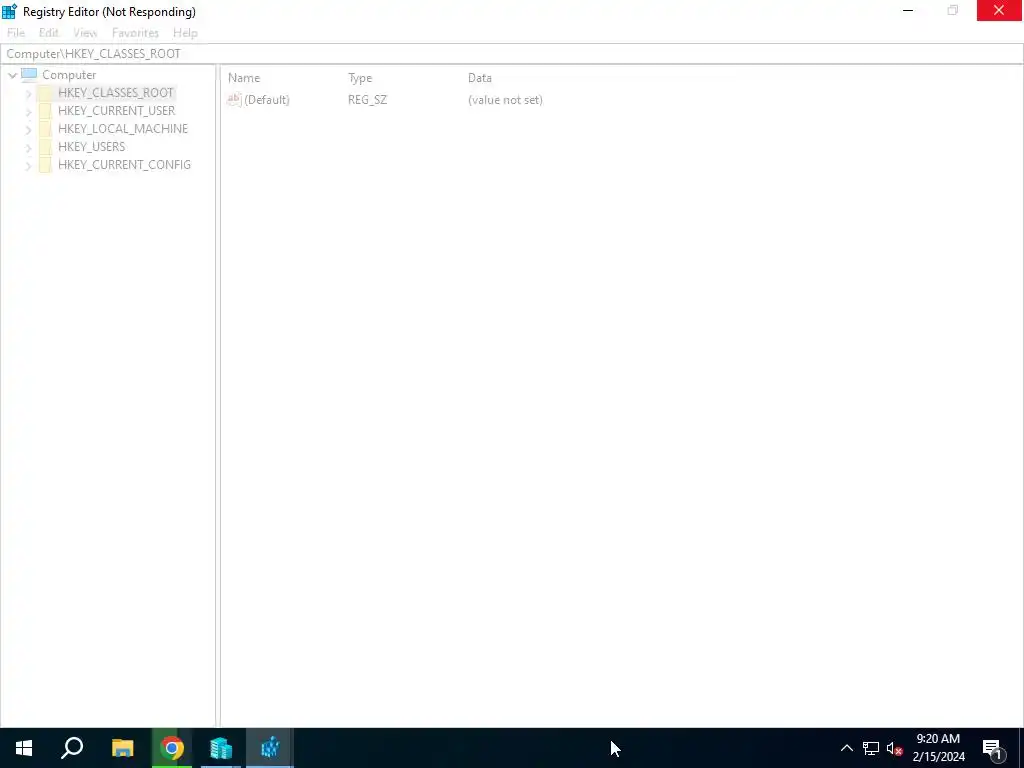Open the clock and date flyout

pos(938,748)
